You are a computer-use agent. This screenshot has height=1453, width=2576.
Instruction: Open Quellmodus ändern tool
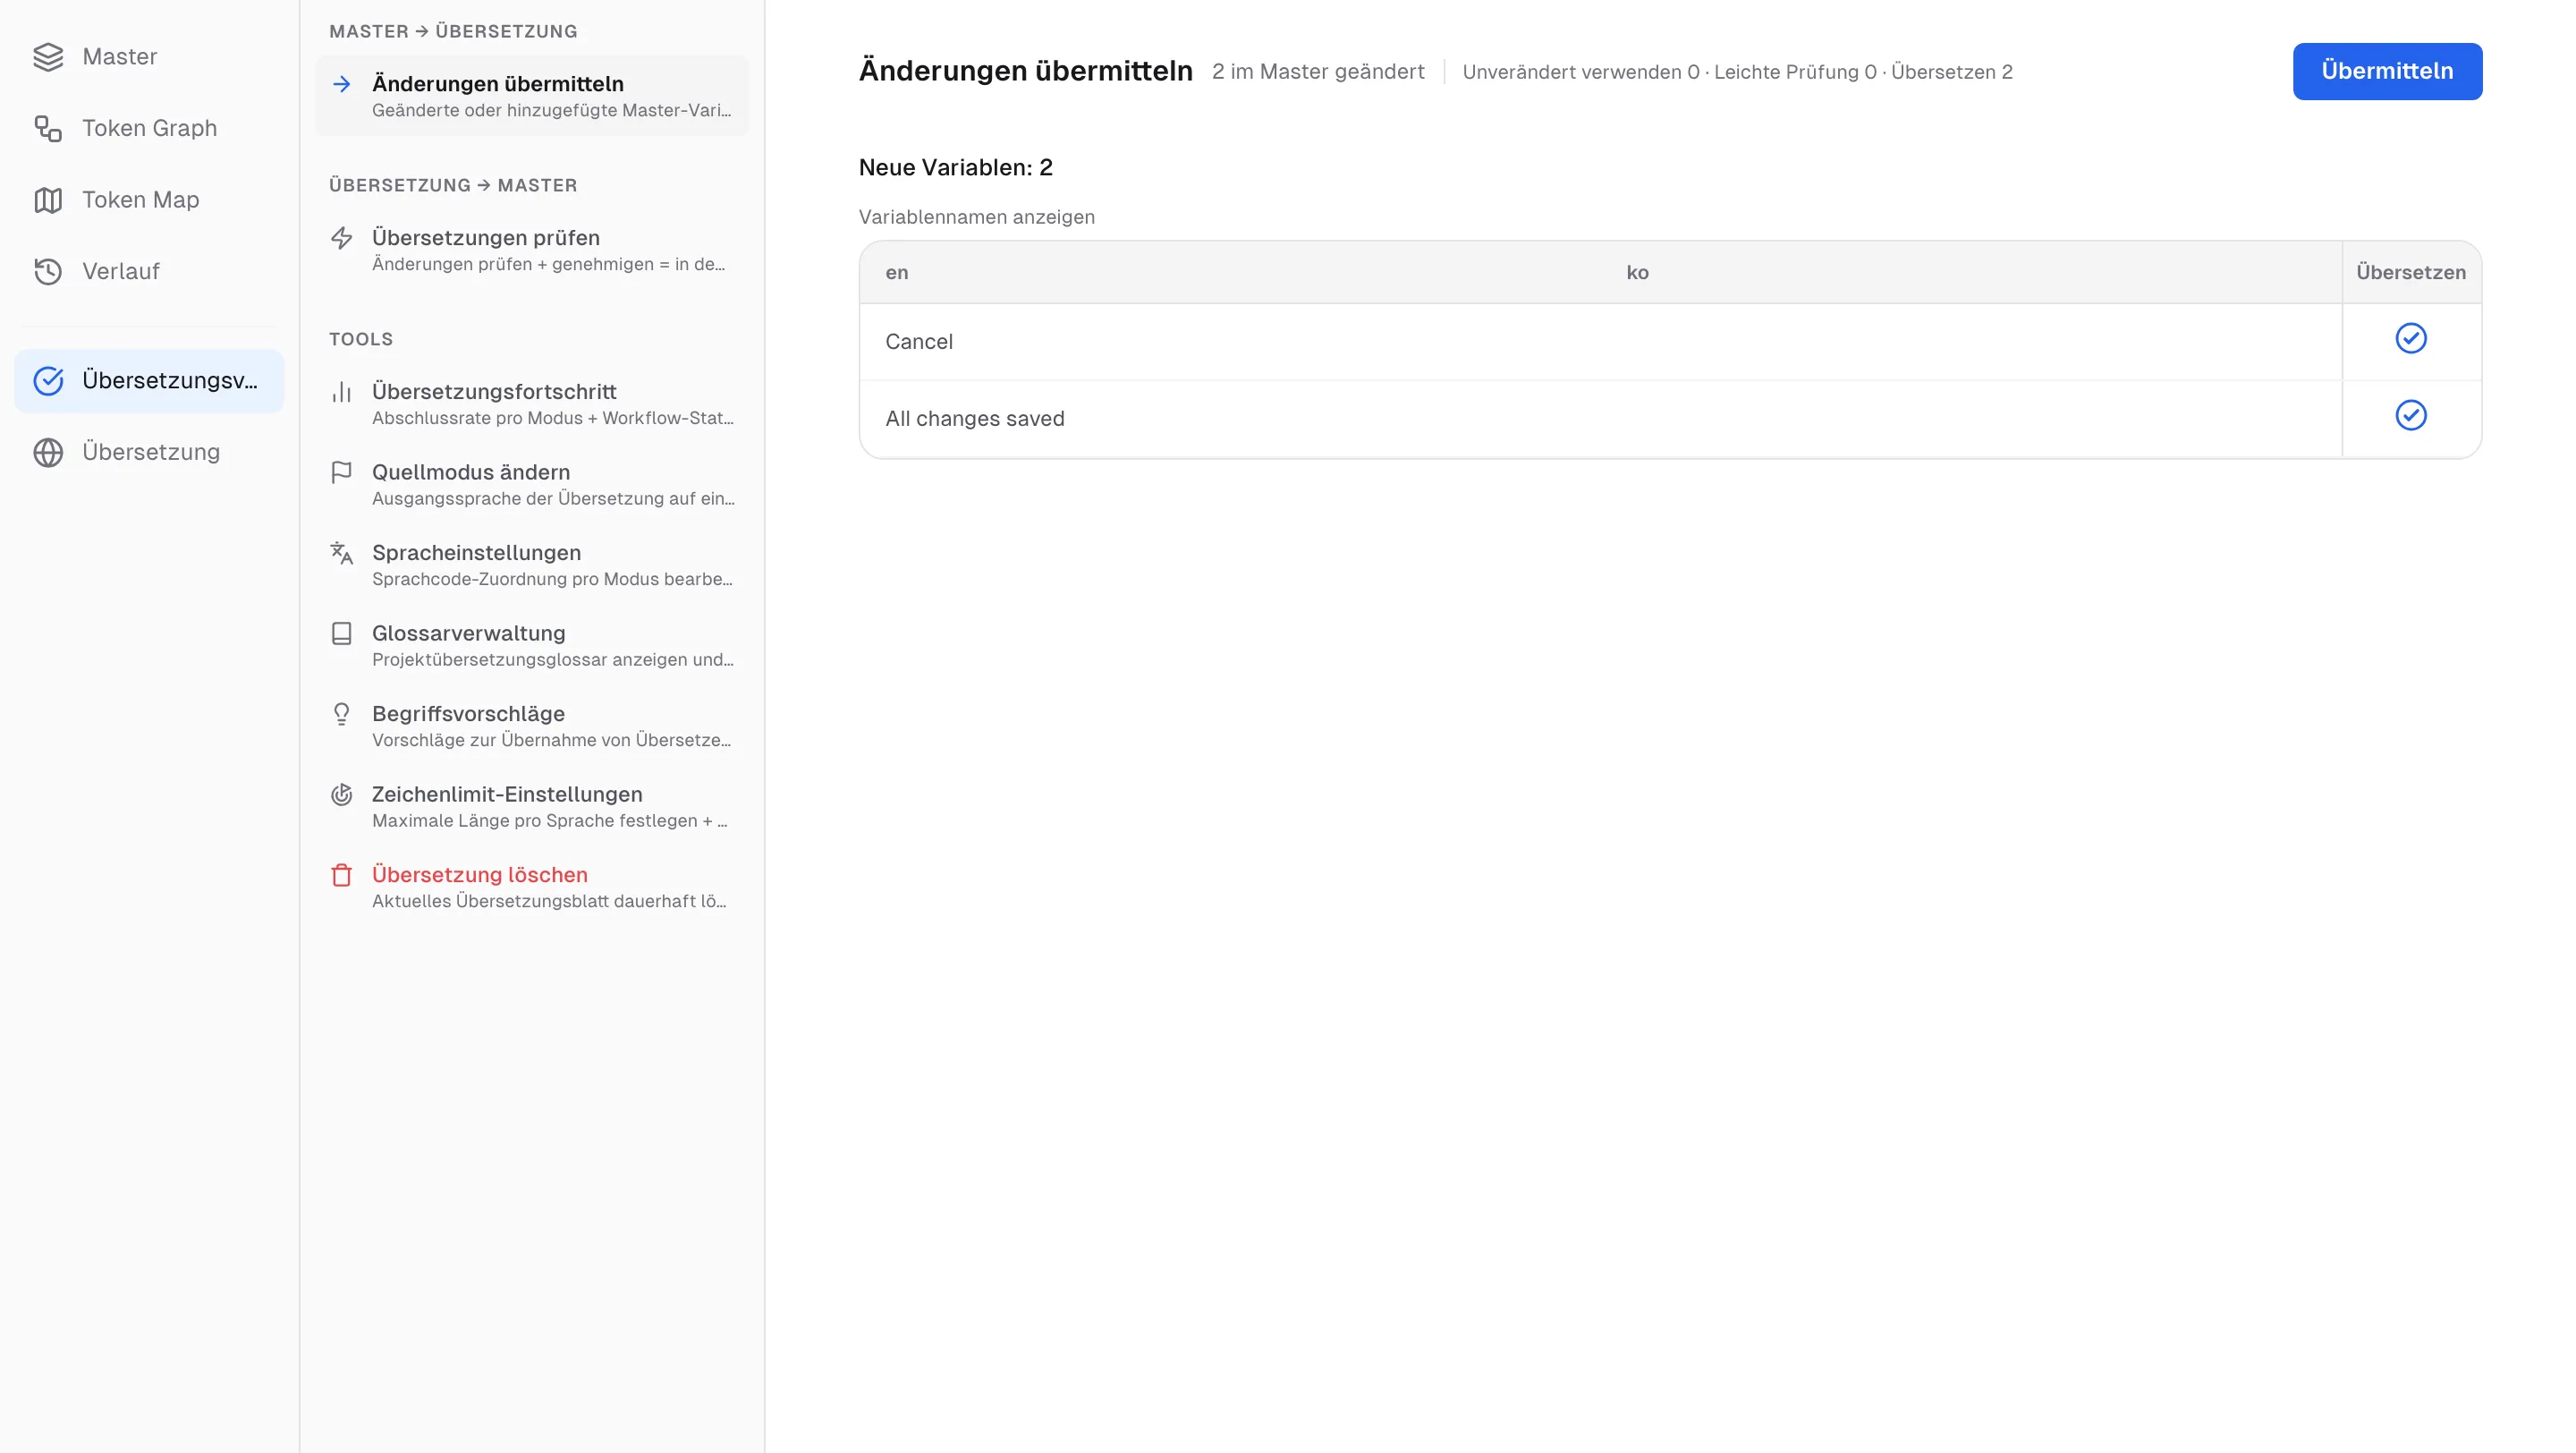pyautogui.click(x=532, y=484)
